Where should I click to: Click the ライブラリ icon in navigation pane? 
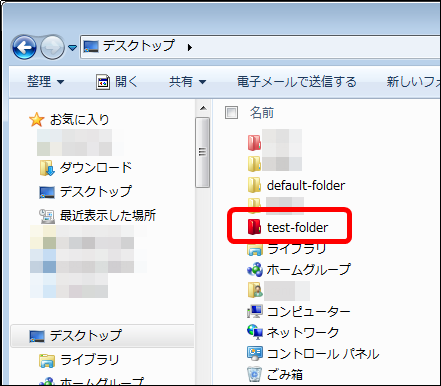point(47,361)
